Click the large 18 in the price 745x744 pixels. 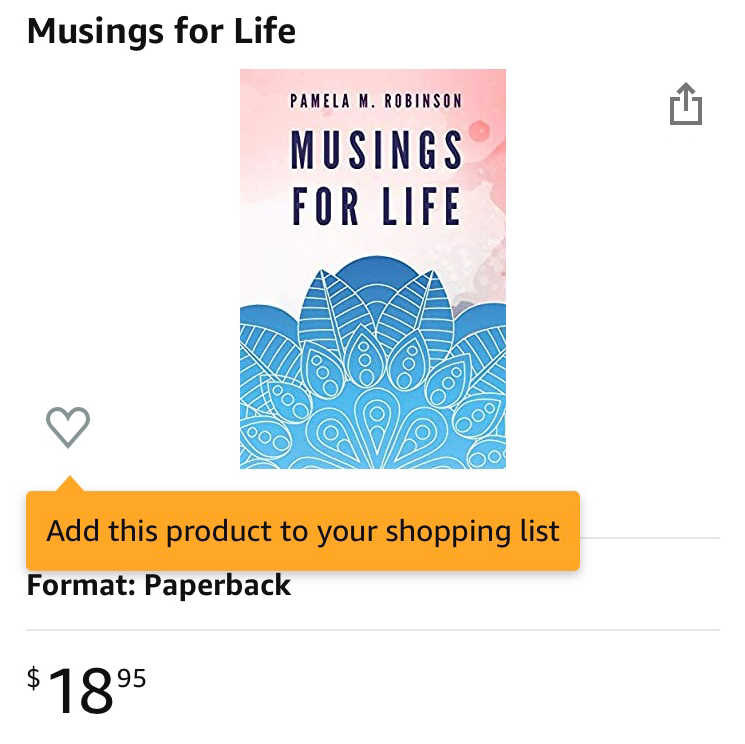(81, 690)
